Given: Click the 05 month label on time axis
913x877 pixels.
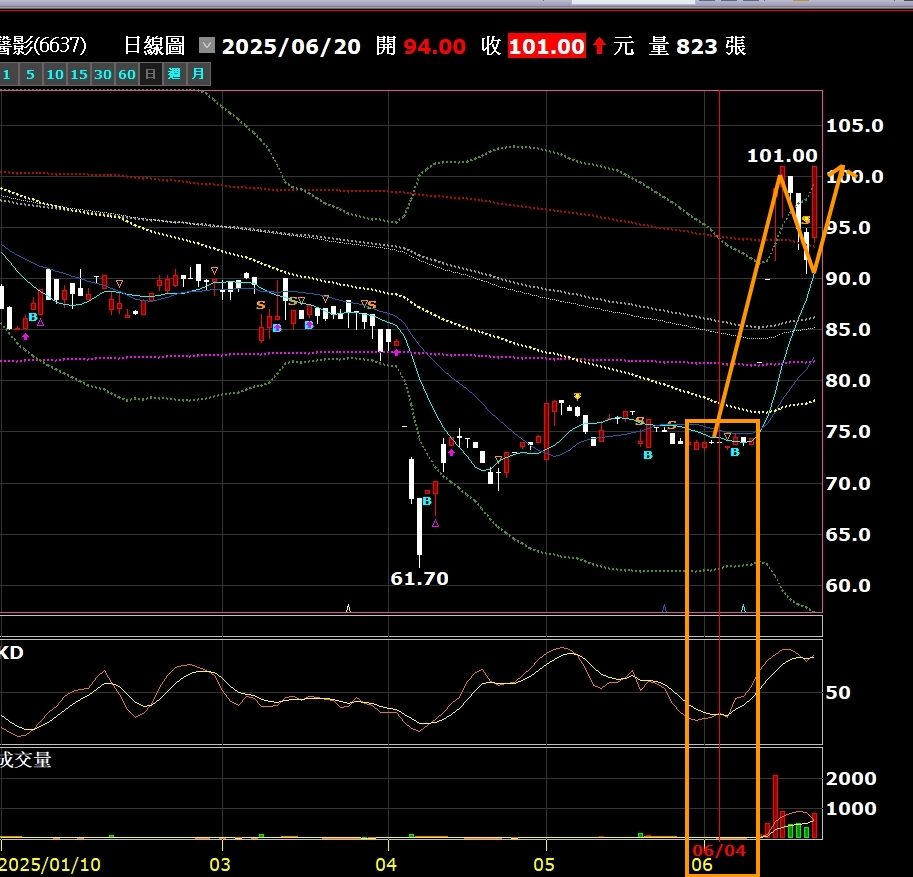Looking at the screenshot, I should [544, 865].
